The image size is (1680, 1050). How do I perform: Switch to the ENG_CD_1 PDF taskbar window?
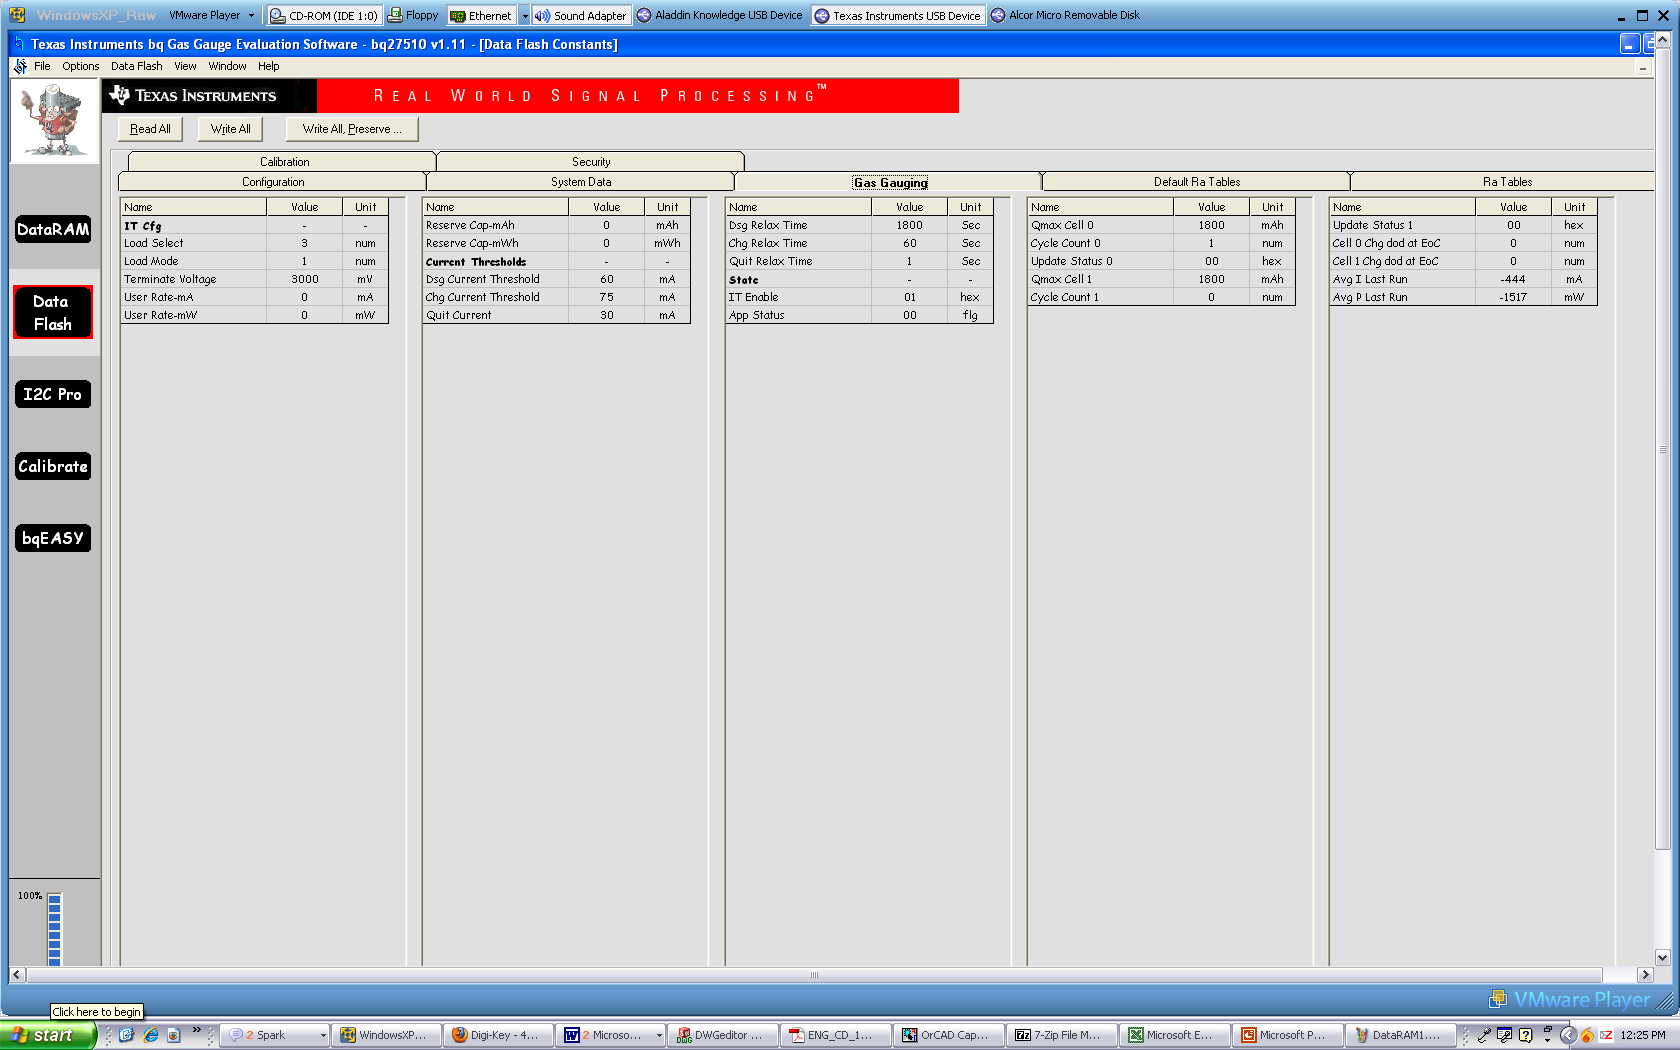point(833,1035)
